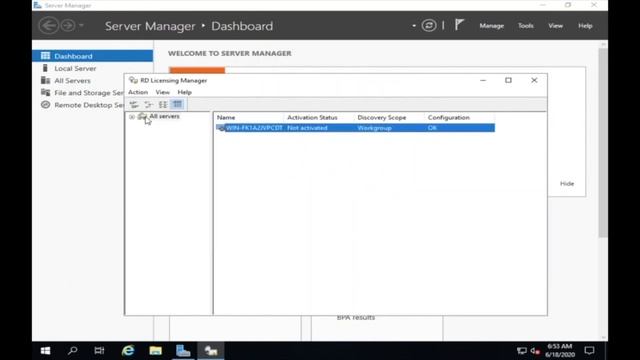Viewport: 640px width, 360px height.
Task: Click the Server Manager vertical scrollbar
Action: click(603, 142)
